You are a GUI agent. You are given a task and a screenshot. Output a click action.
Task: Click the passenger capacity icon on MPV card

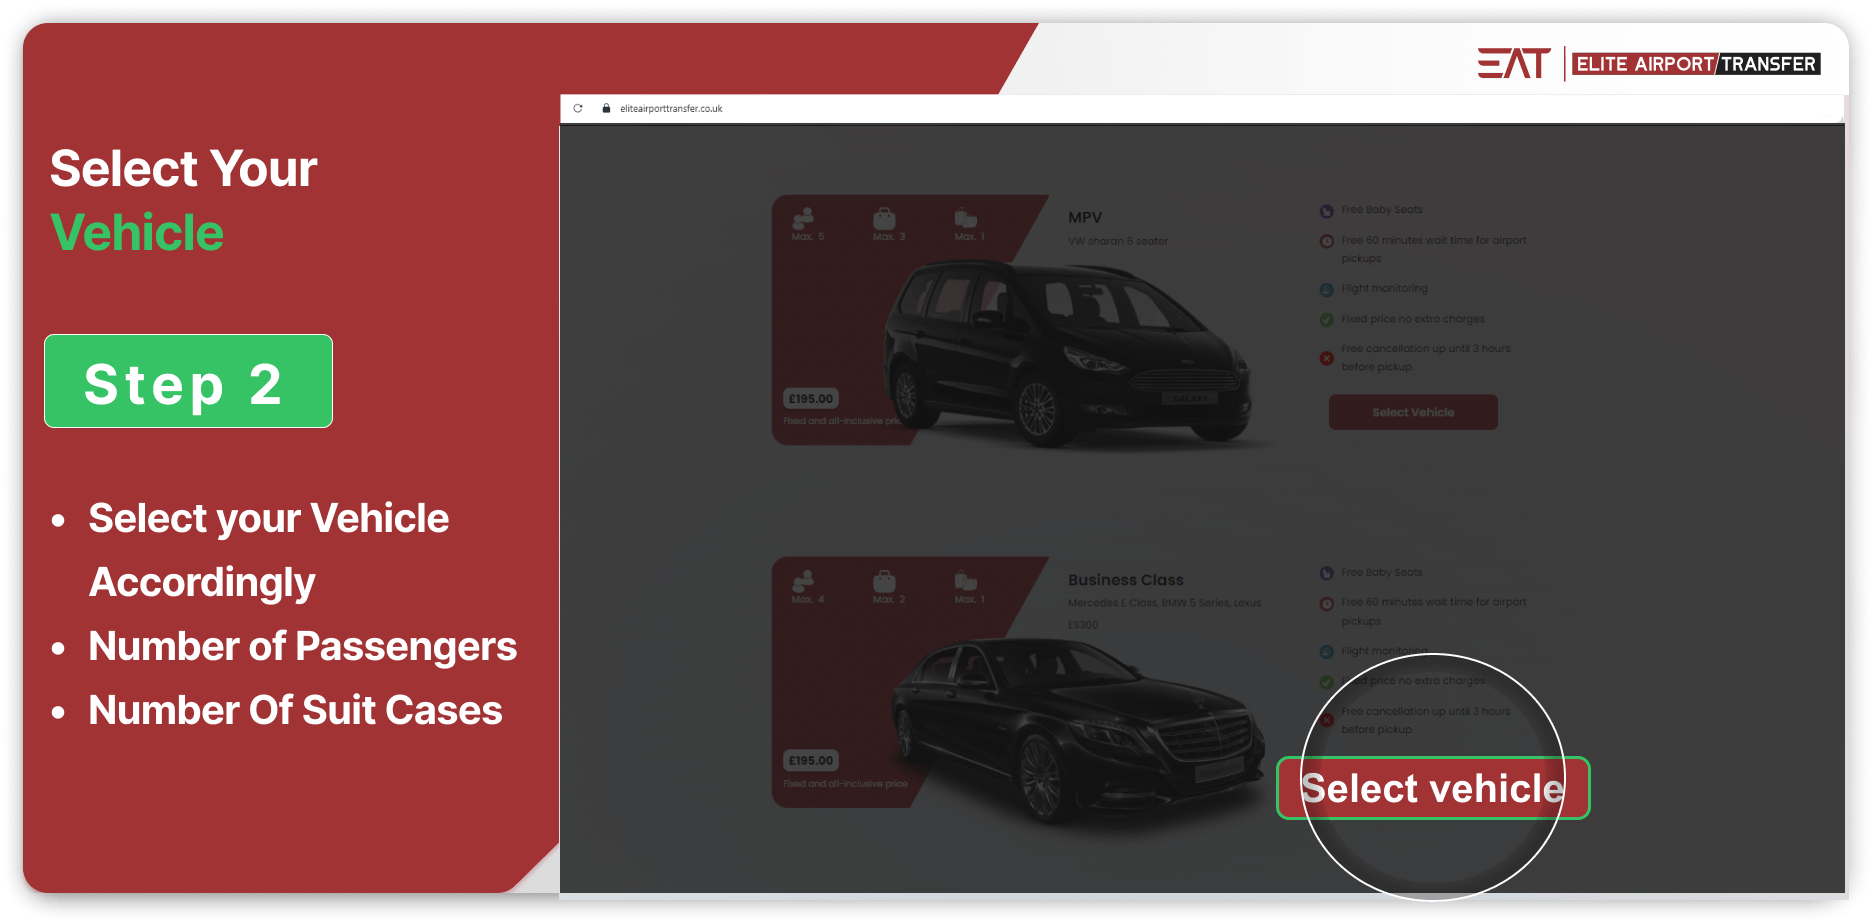(x=806, y=220)
